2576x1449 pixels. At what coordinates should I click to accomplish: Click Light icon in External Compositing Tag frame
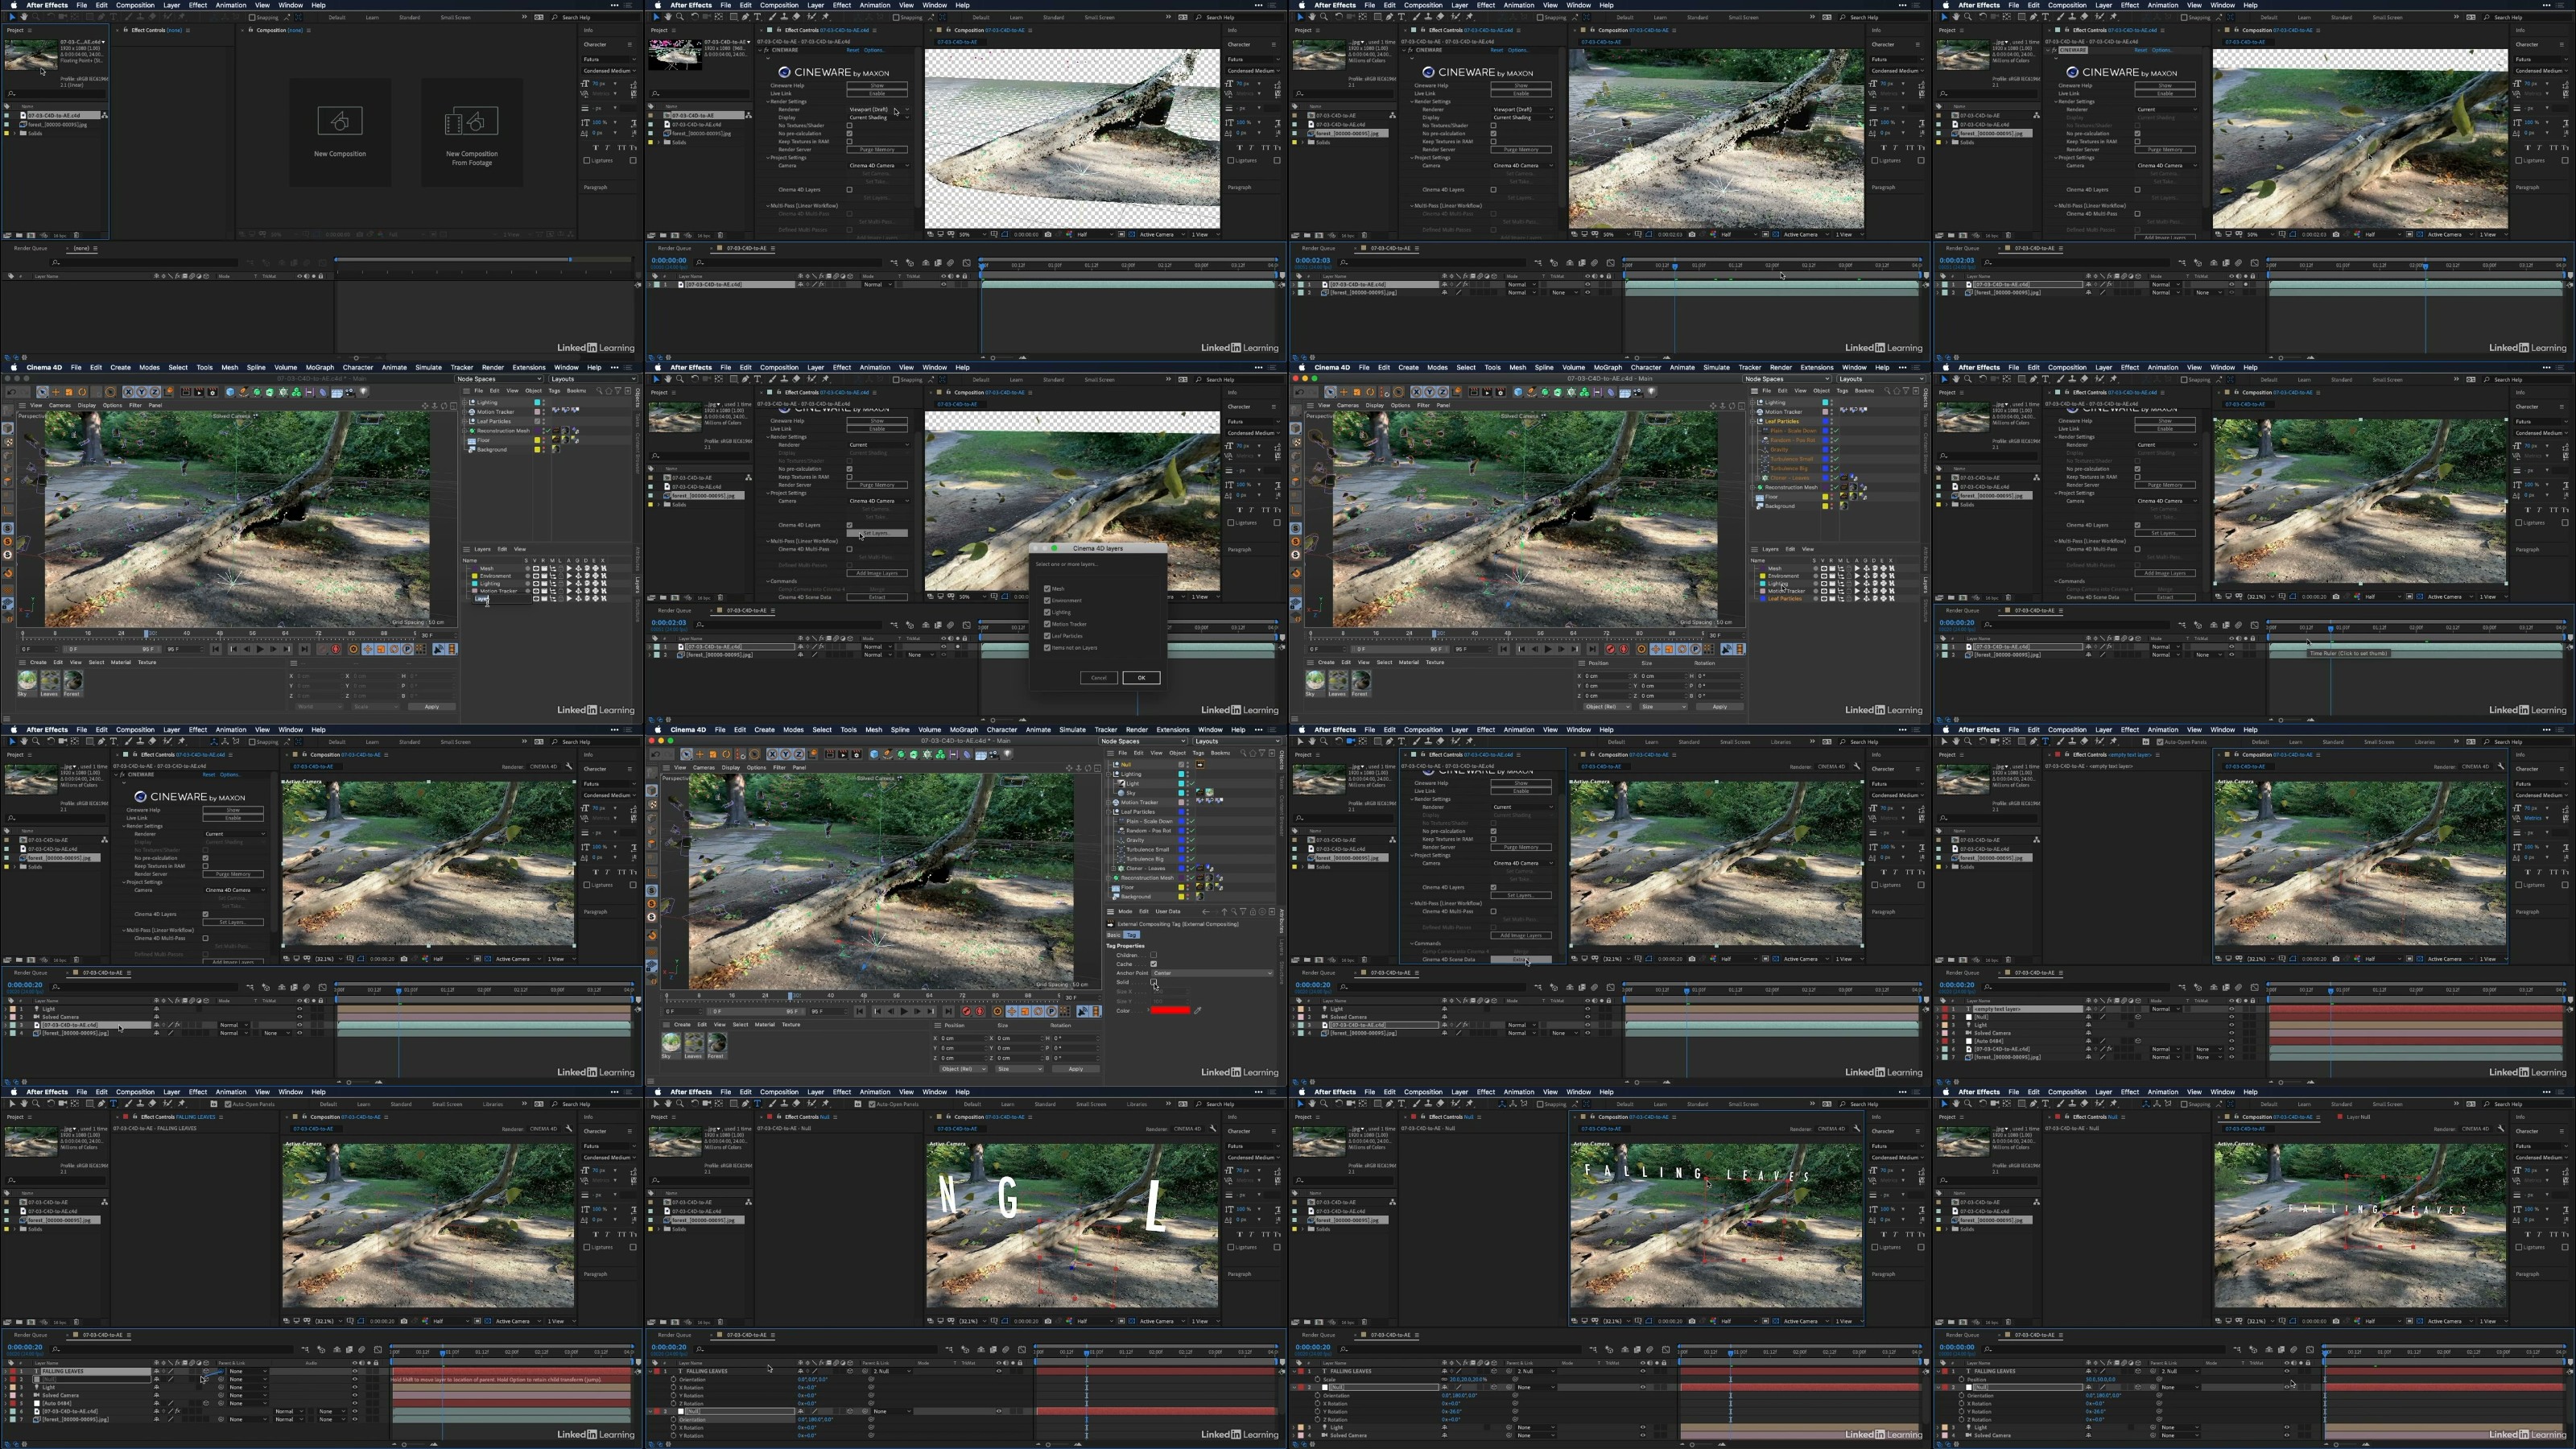(1008, 754)
